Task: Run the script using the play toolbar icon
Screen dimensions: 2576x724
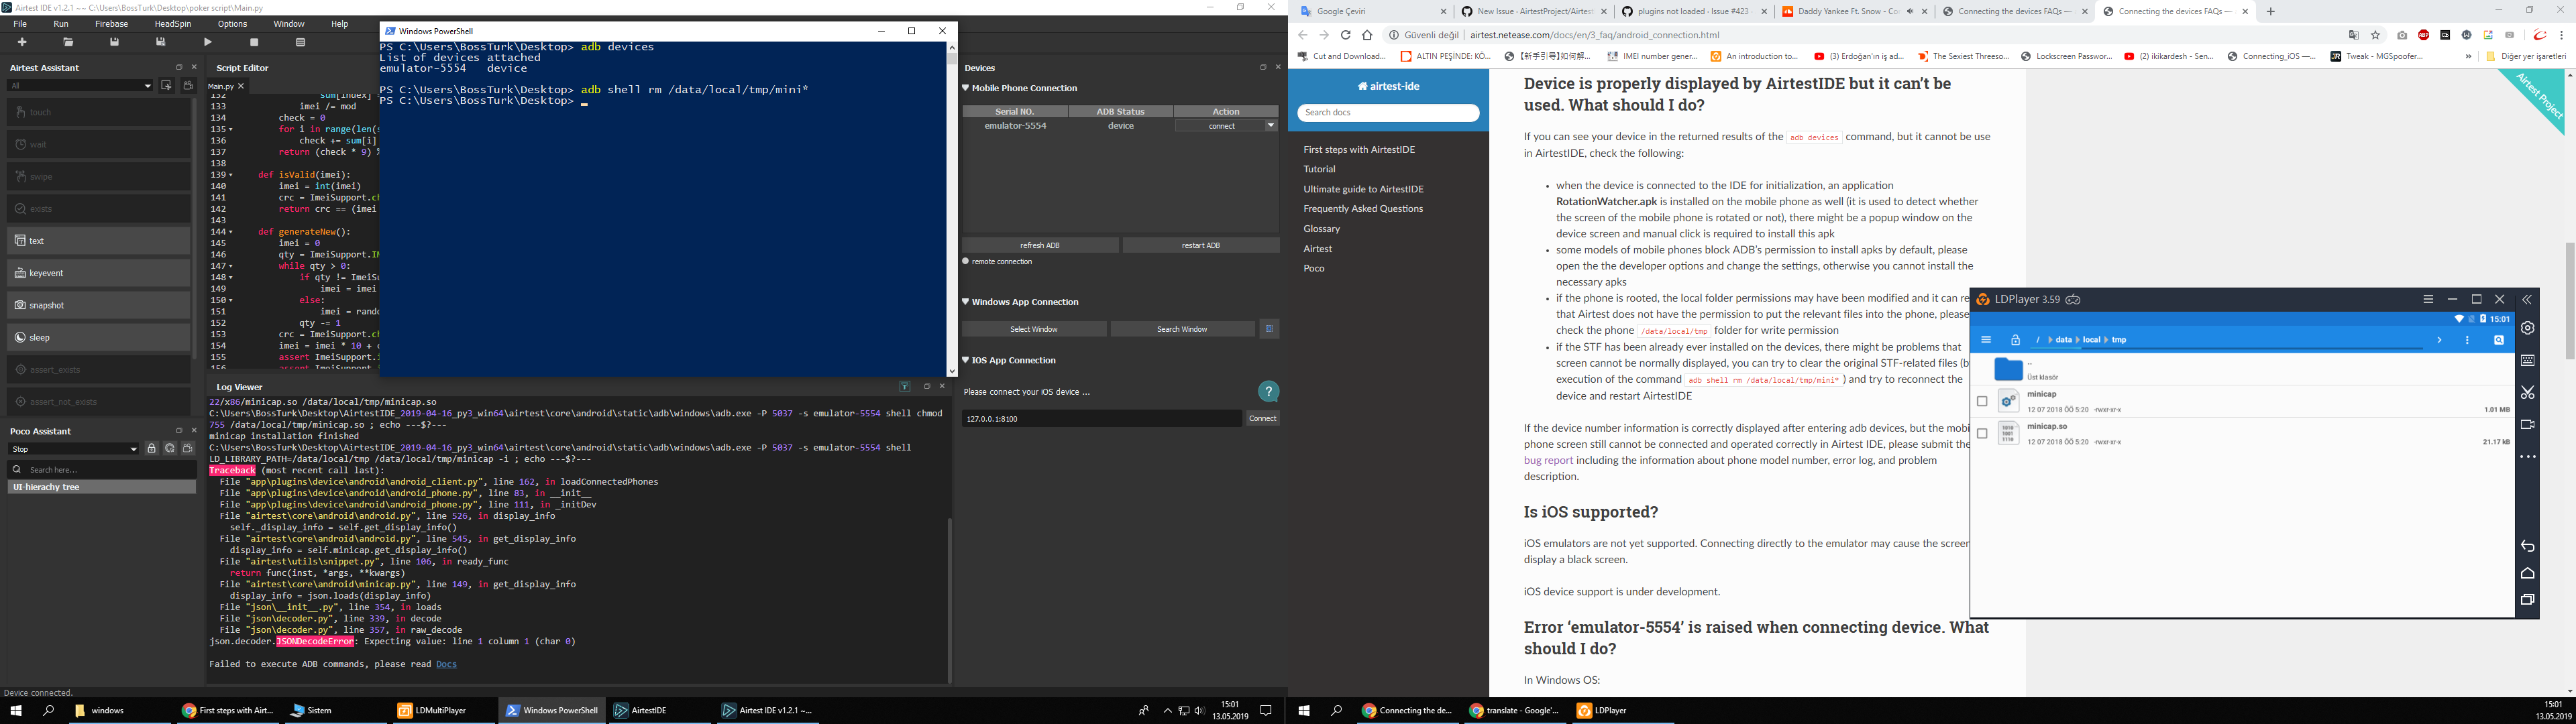Action: (x=207, y=43)
